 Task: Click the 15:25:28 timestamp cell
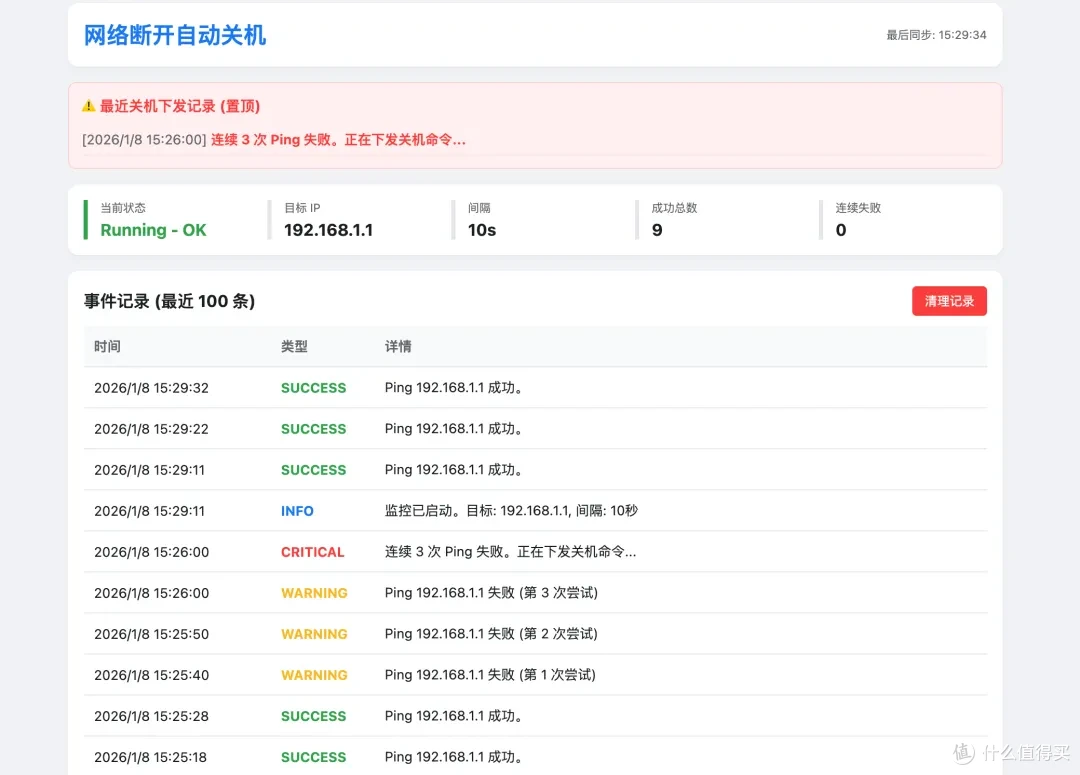[152, 716]
